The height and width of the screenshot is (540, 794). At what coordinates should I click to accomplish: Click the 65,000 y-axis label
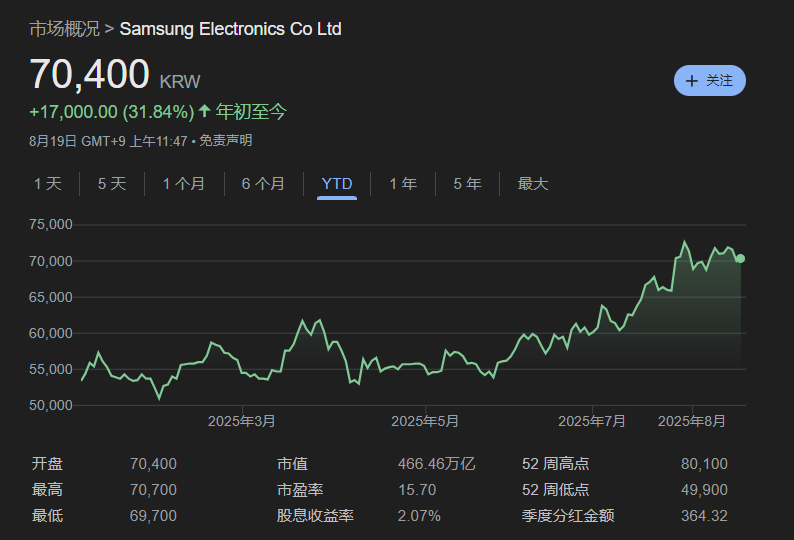tap(51, 297)
